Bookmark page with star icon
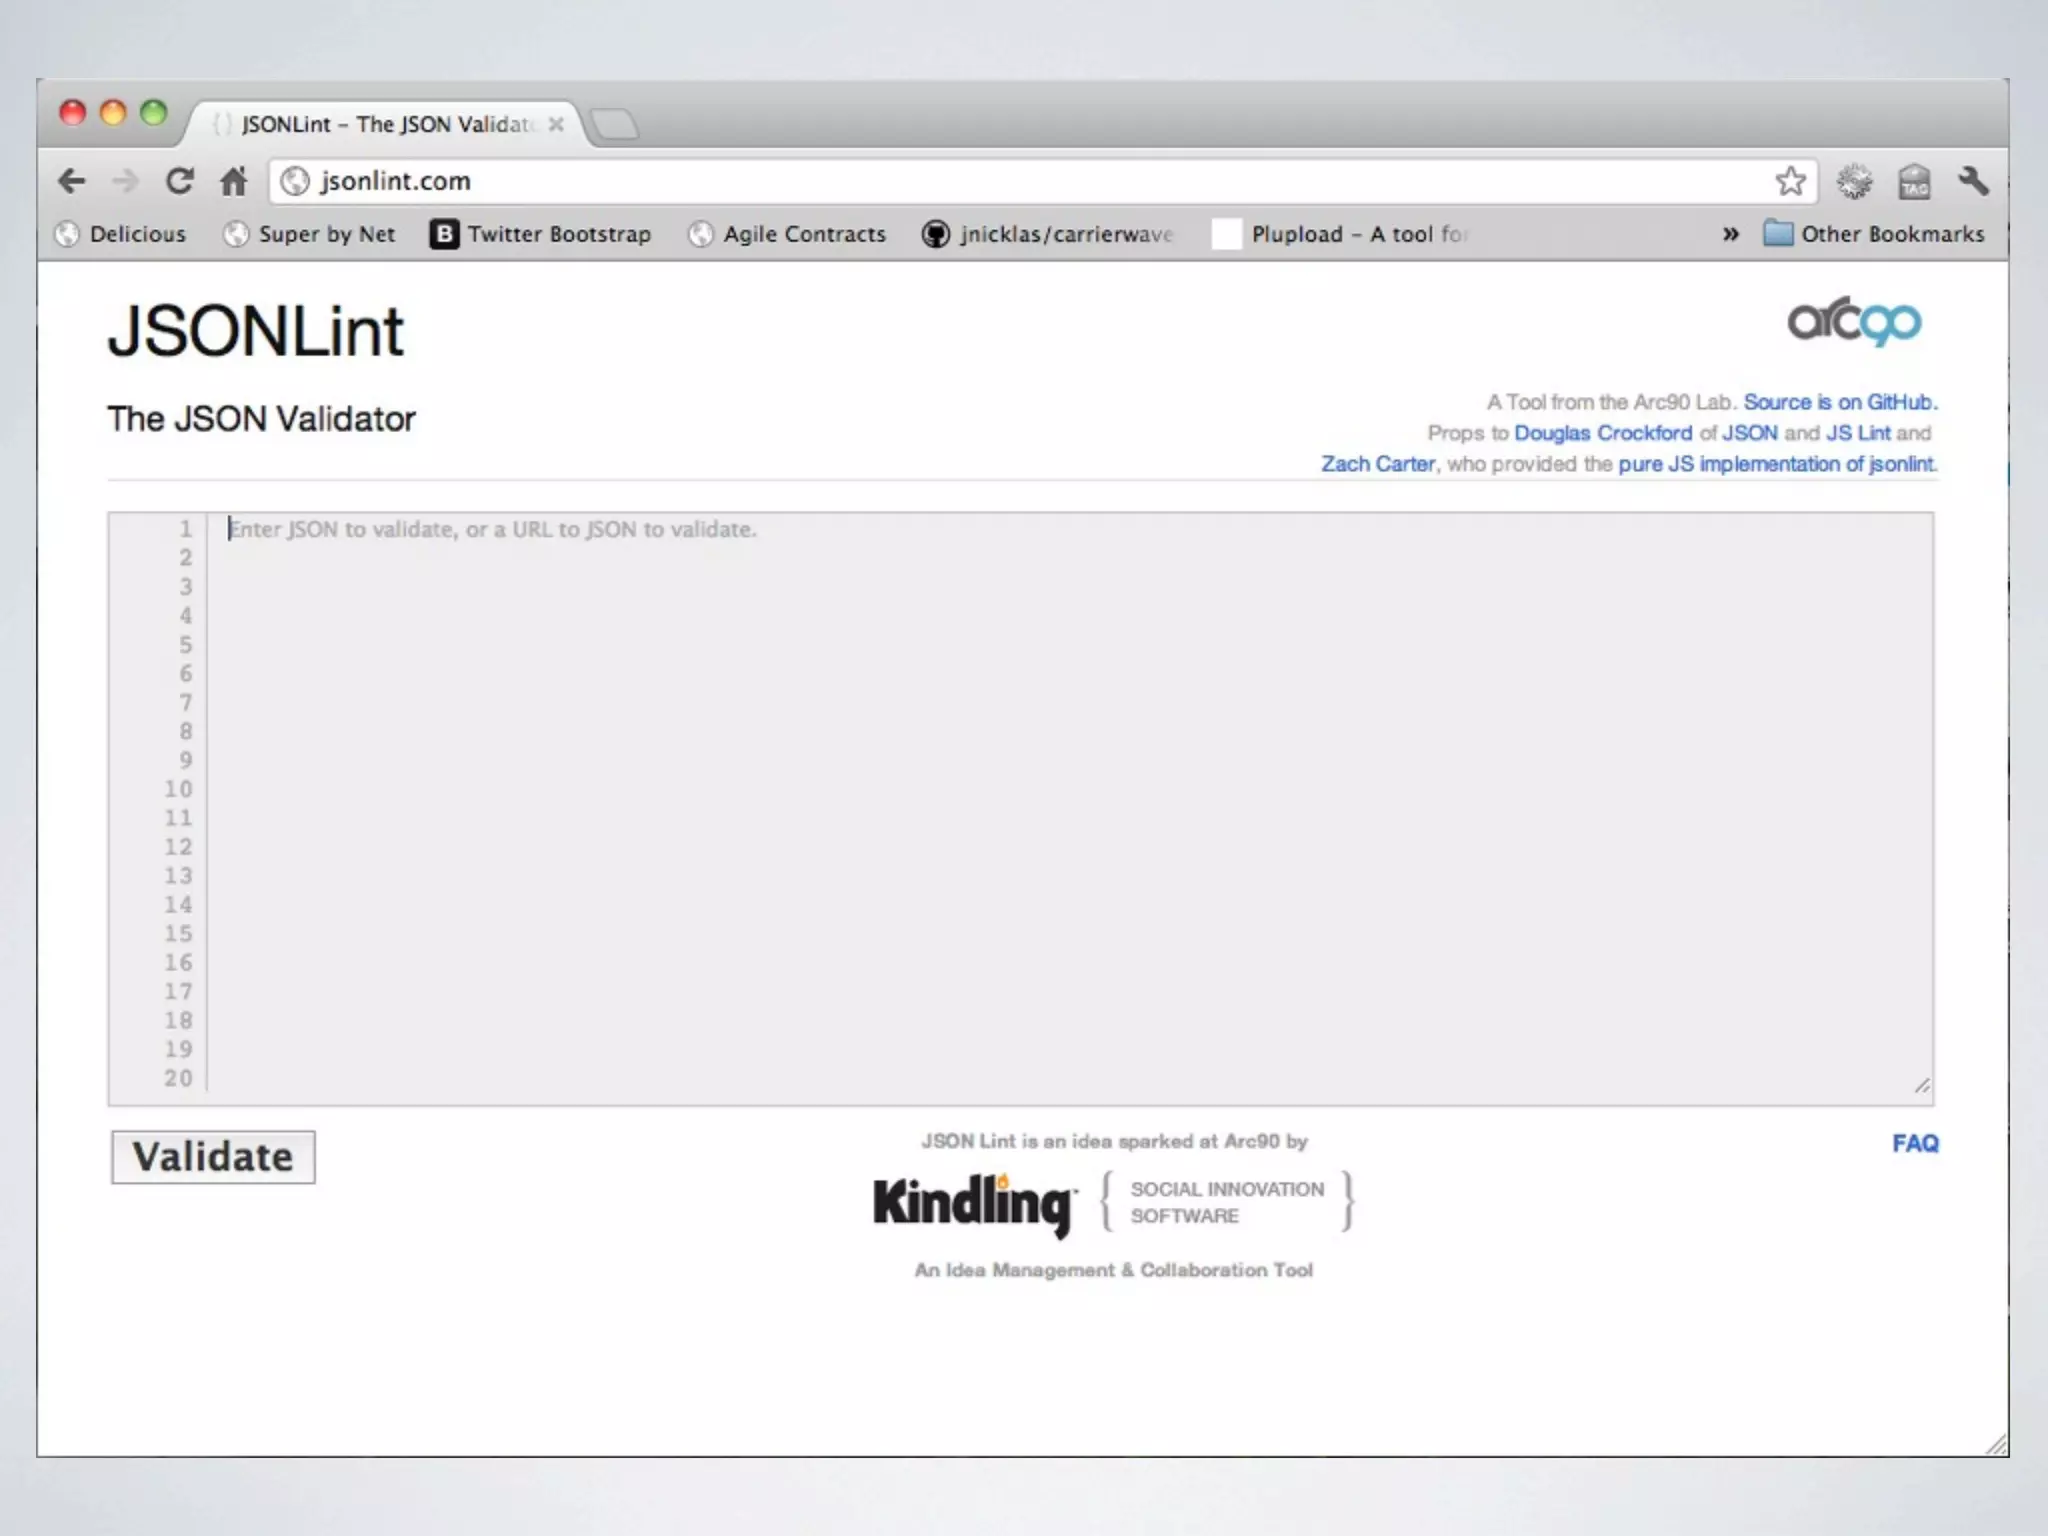 point(1790,181)
